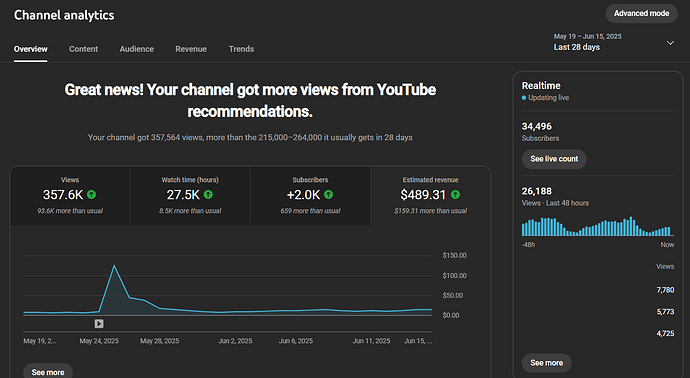
Task: Click green up arrow beside 27.5K watch time
Action: point(208,194)
